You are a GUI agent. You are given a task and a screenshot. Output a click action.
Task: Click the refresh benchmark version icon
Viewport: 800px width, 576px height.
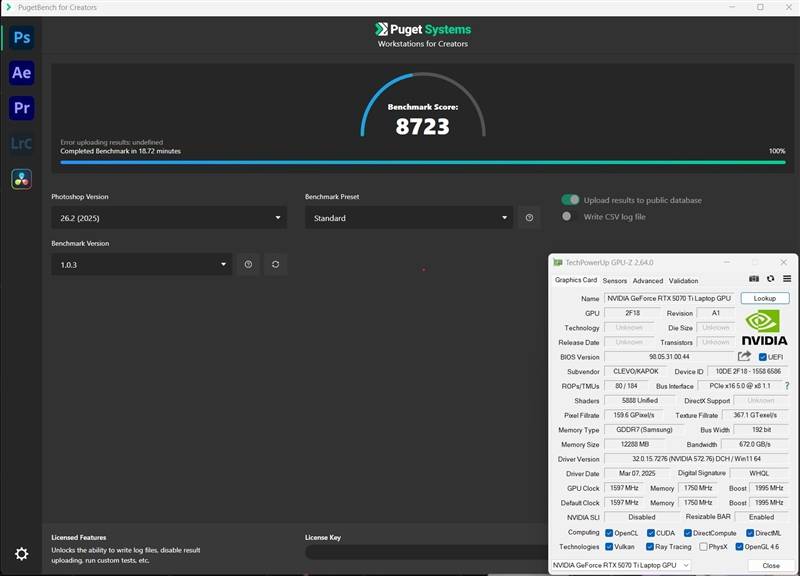[276, 264]
